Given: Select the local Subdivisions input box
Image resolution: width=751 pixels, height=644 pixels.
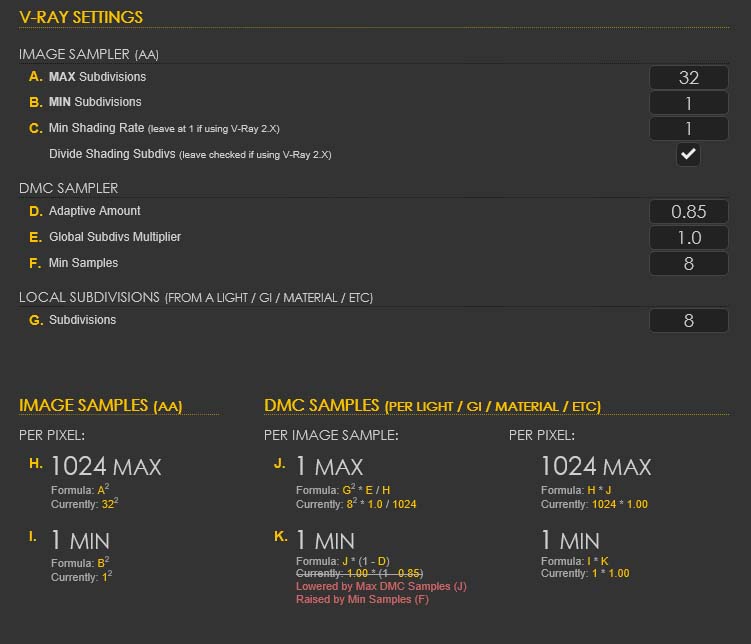Looking at the screenshot, I should pyautogui.click(x=688, y=321).
